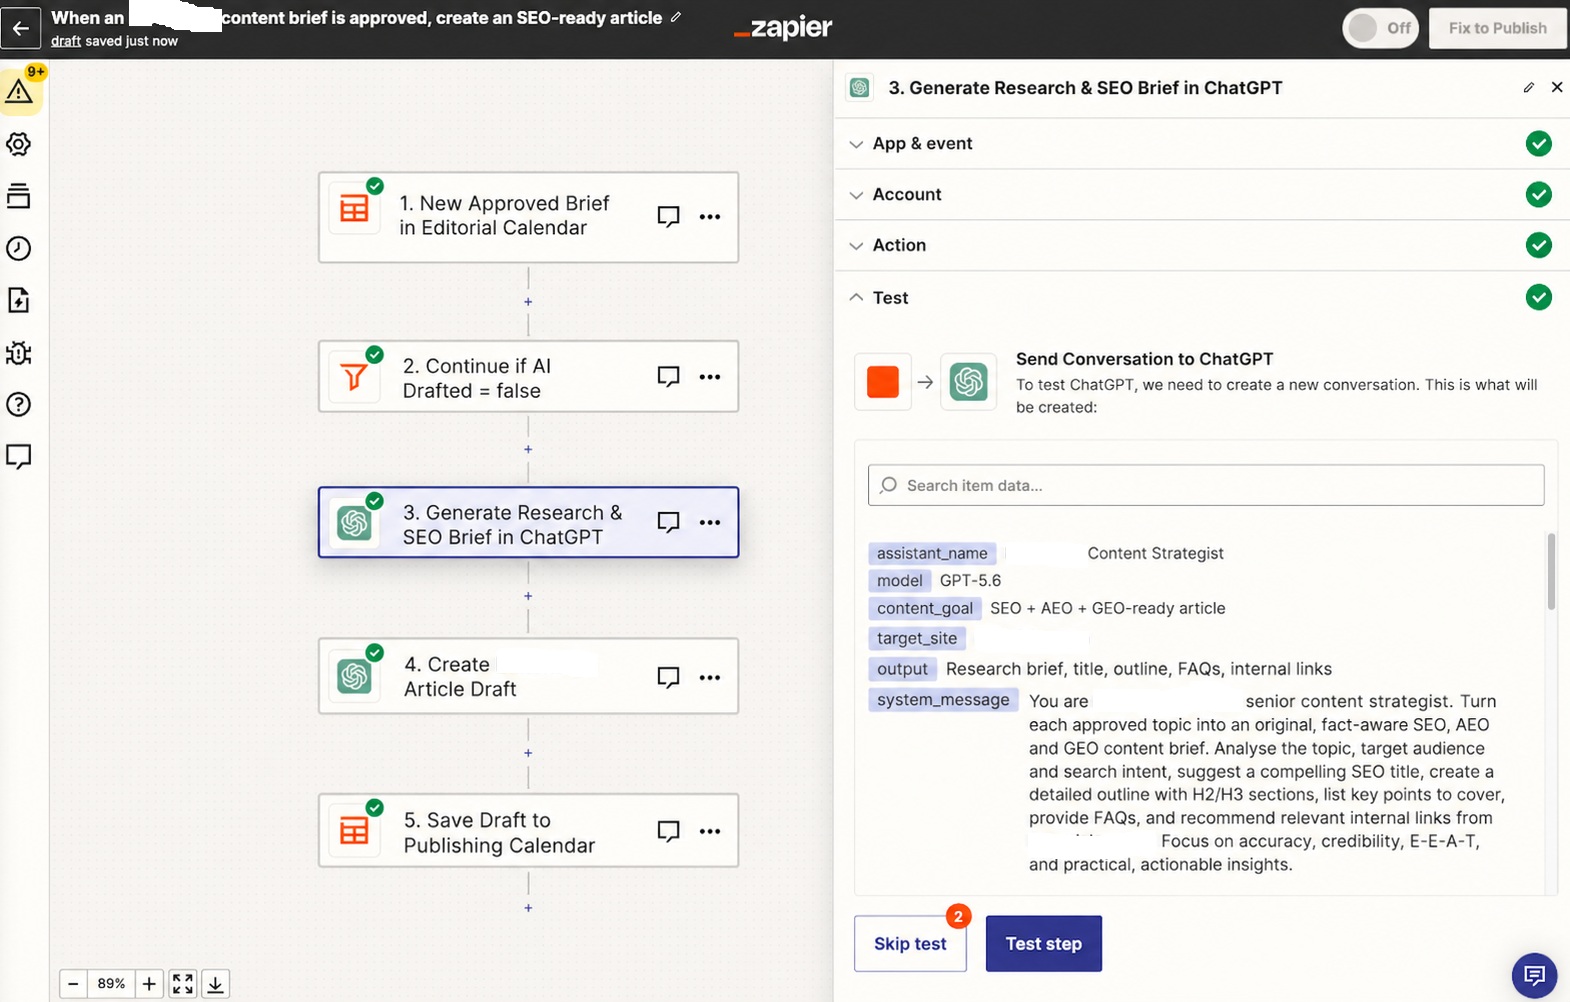Open the warnings panel with 9+ badge
The image size is (1570, 1002).
tap(19, 91)
